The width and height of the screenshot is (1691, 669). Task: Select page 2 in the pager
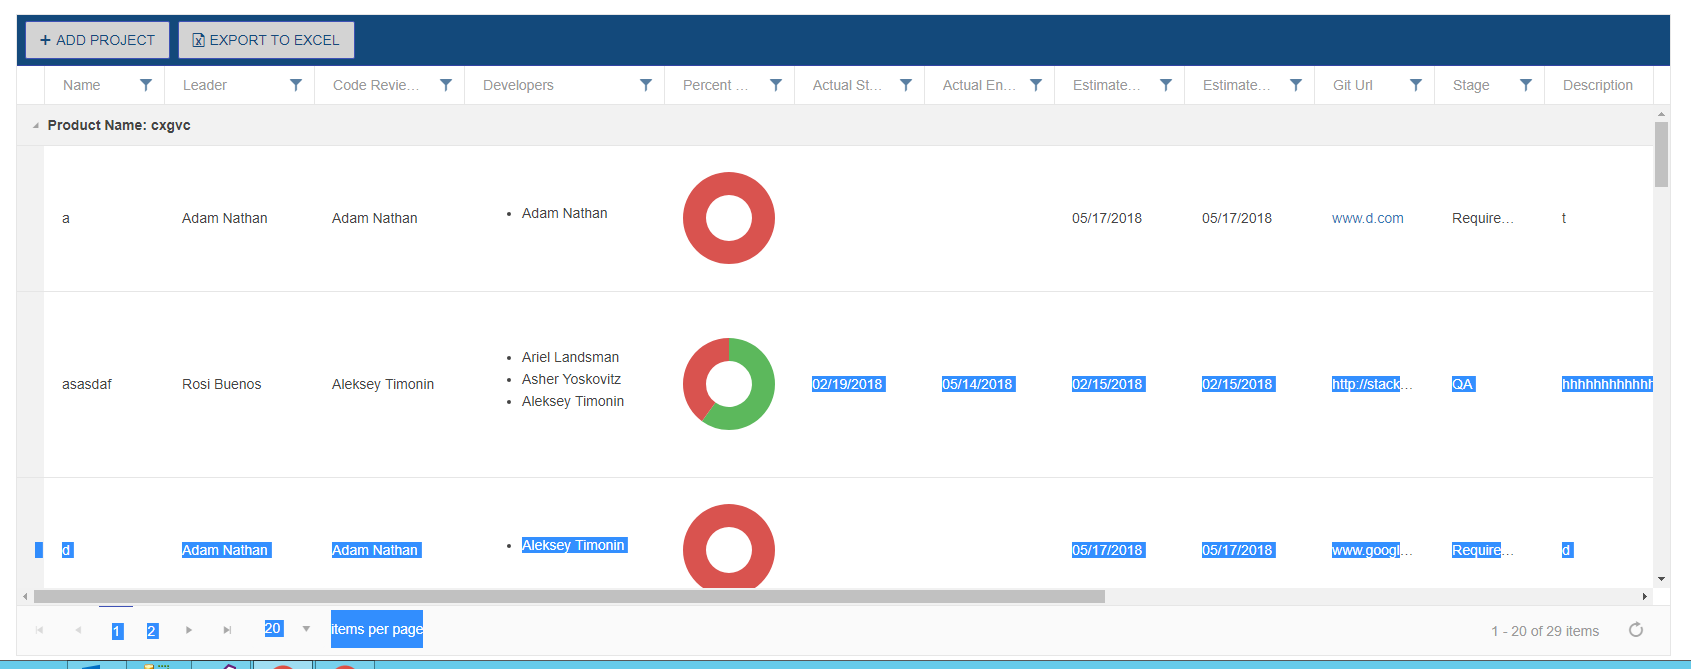pyautogui.click(x=152, y=631)
